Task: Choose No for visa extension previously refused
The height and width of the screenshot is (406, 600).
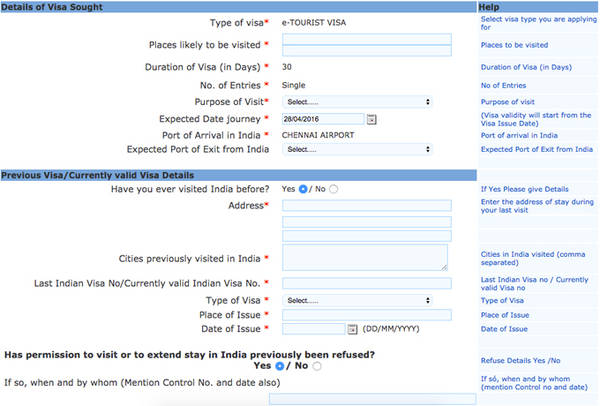Action: point(318,366)
